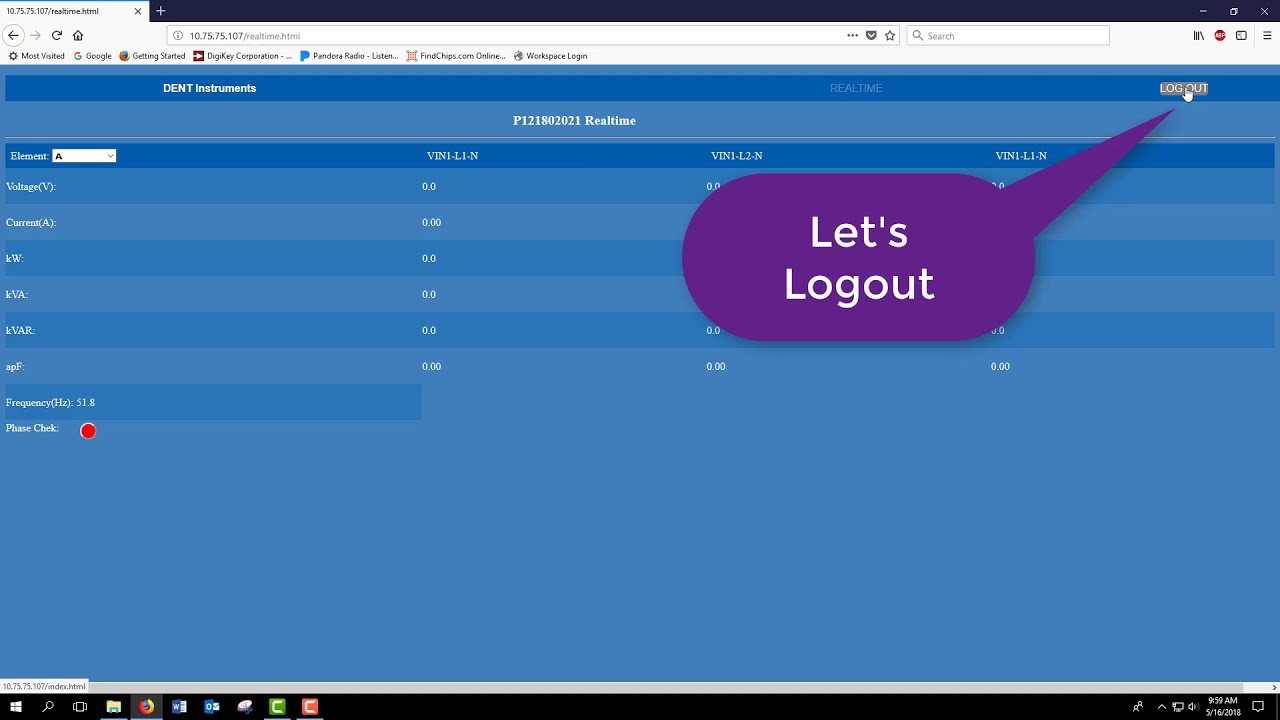Click the Current(A): row label
This screenshot has width=1280, height=720.
[31, 223]
